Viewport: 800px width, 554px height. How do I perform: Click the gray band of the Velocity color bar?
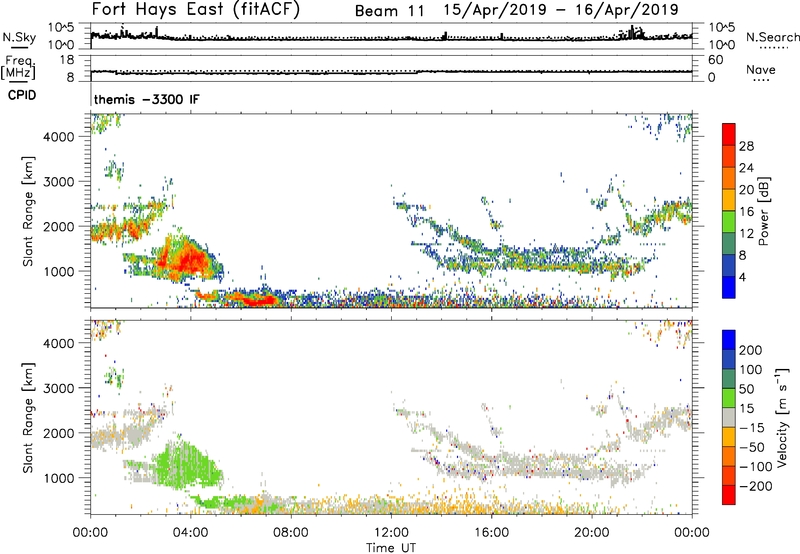pos(729,417)
